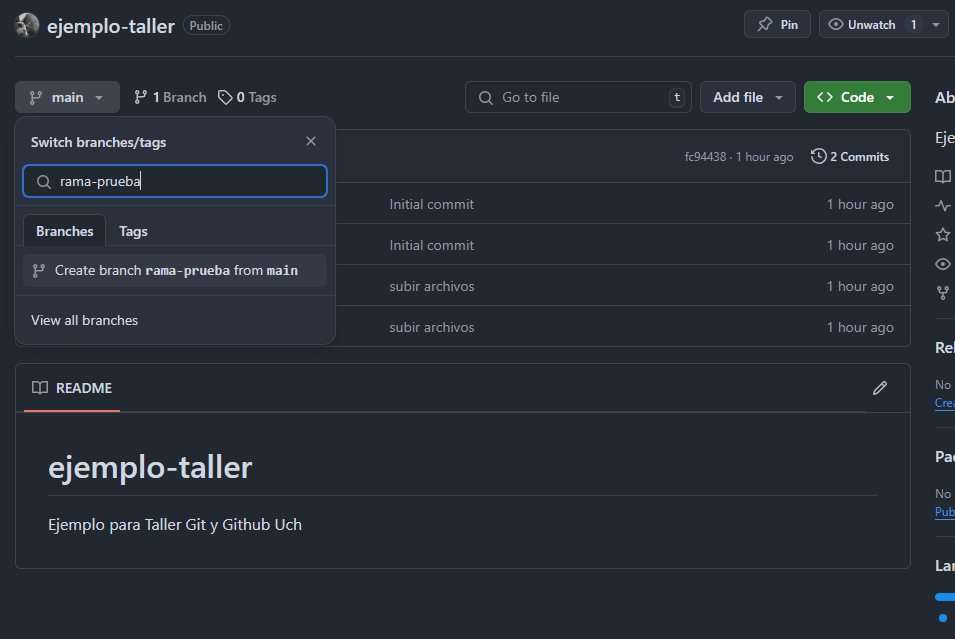Select the README tab

pyautogui.click(x=72, y=388)
